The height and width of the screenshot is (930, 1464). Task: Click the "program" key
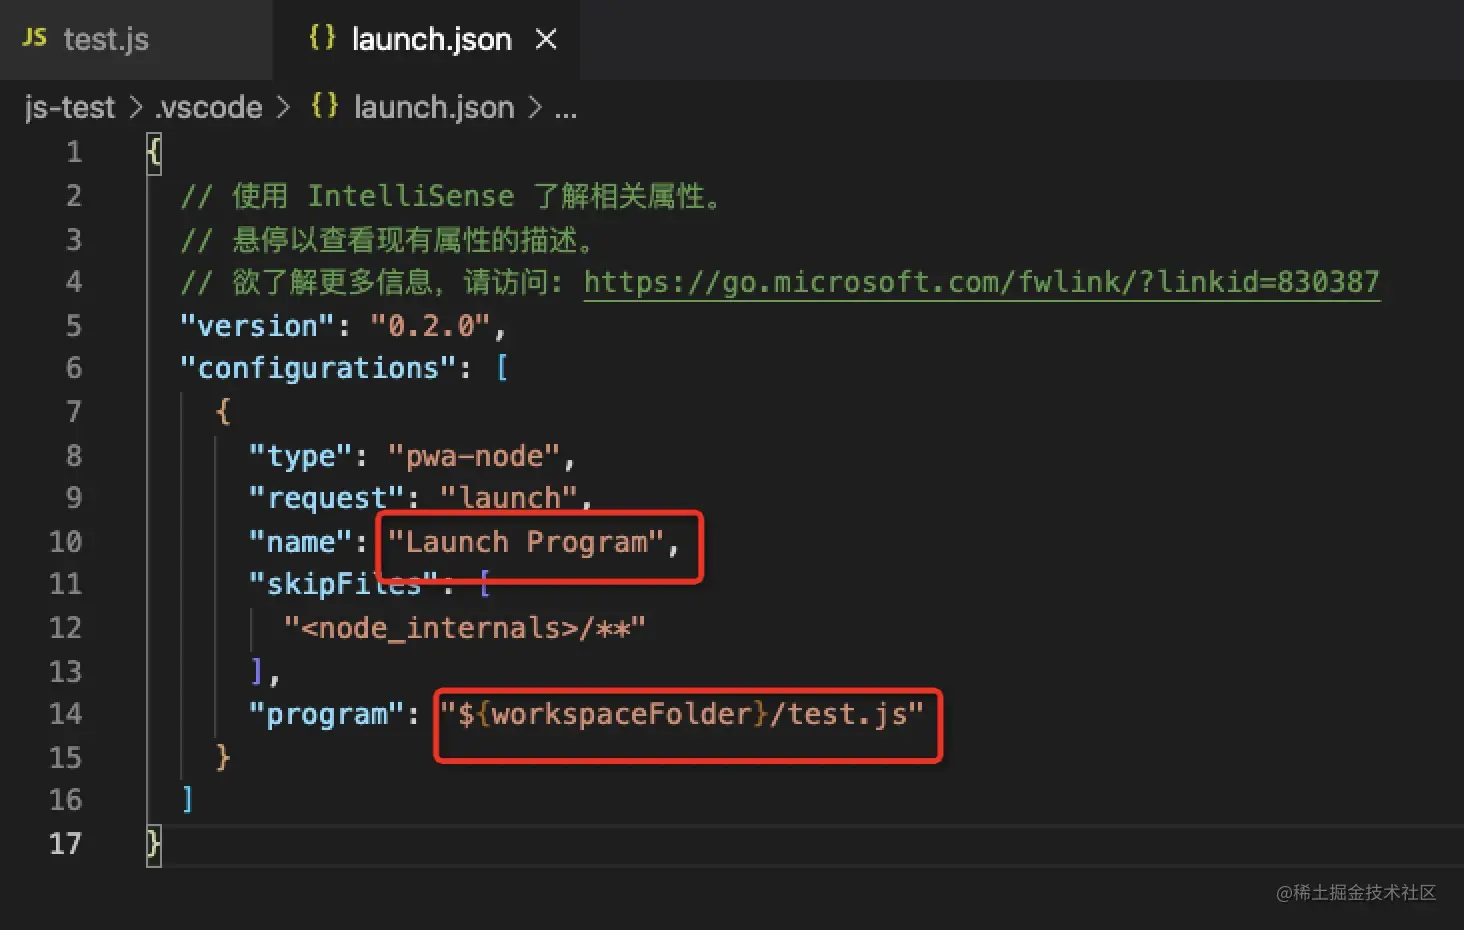click(x=327, y=714)
